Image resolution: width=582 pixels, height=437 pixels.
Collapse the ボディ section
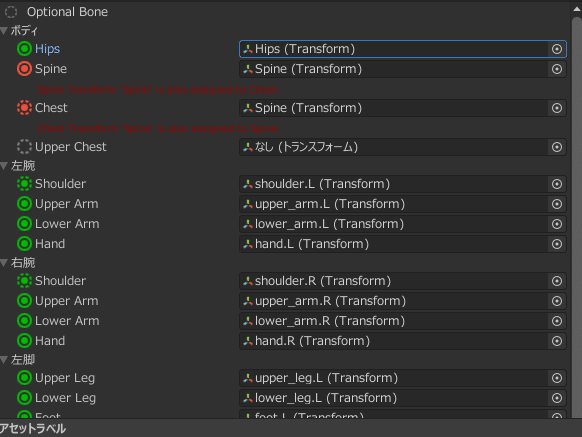point(4,31)
